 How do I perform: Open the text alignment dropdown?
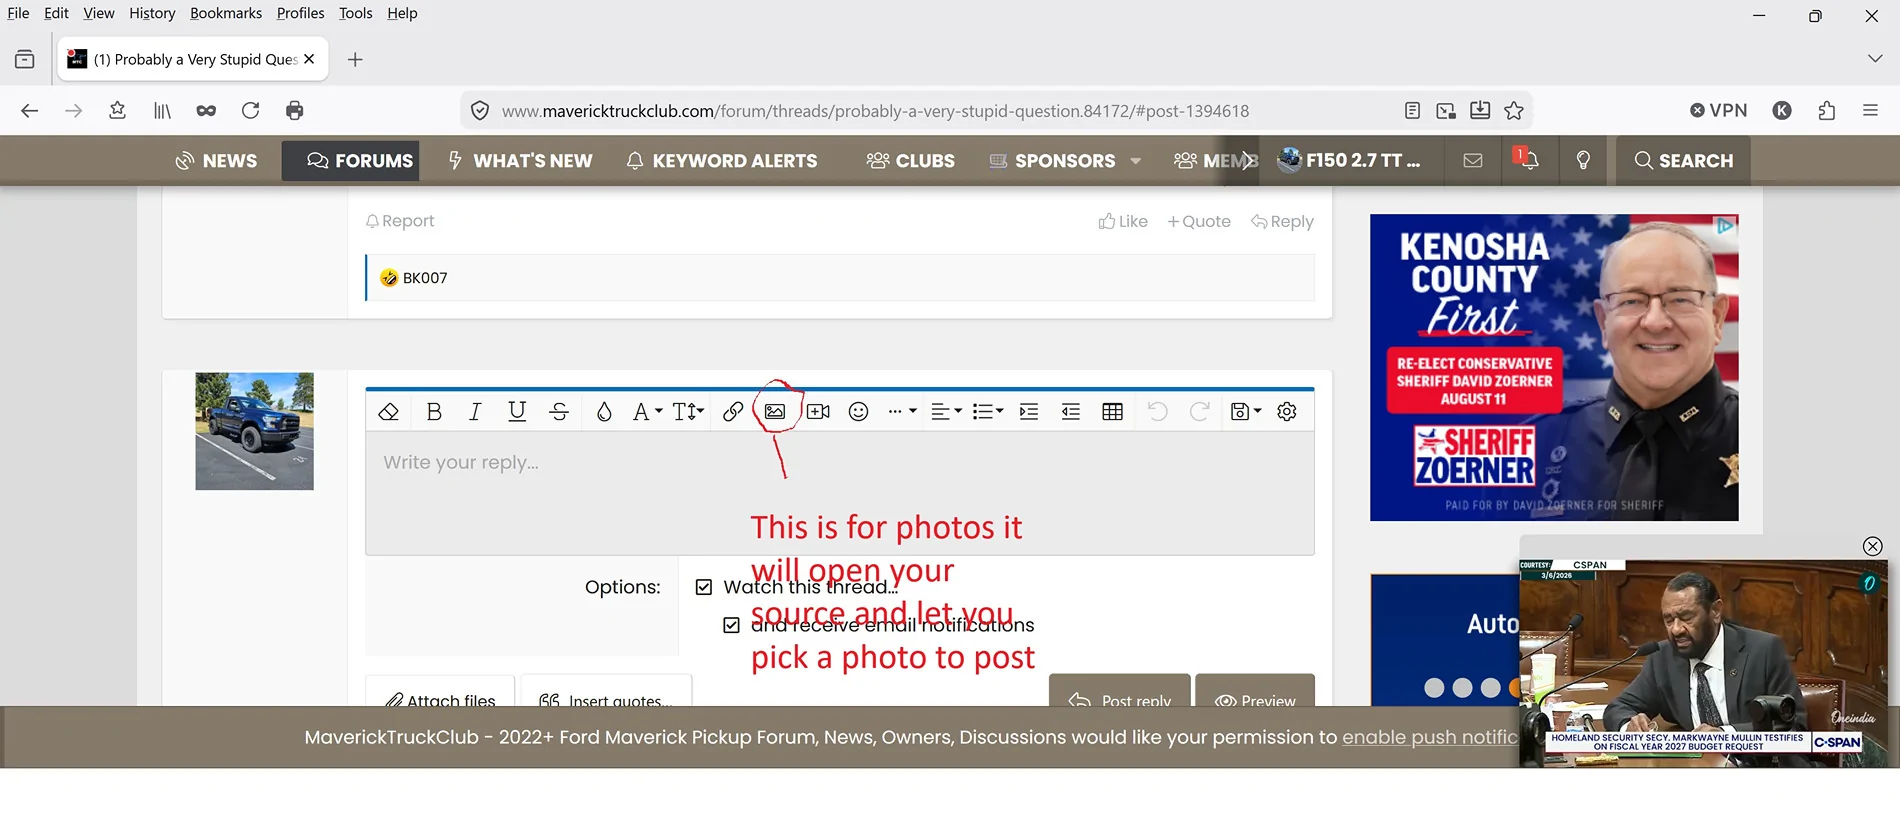946,411
